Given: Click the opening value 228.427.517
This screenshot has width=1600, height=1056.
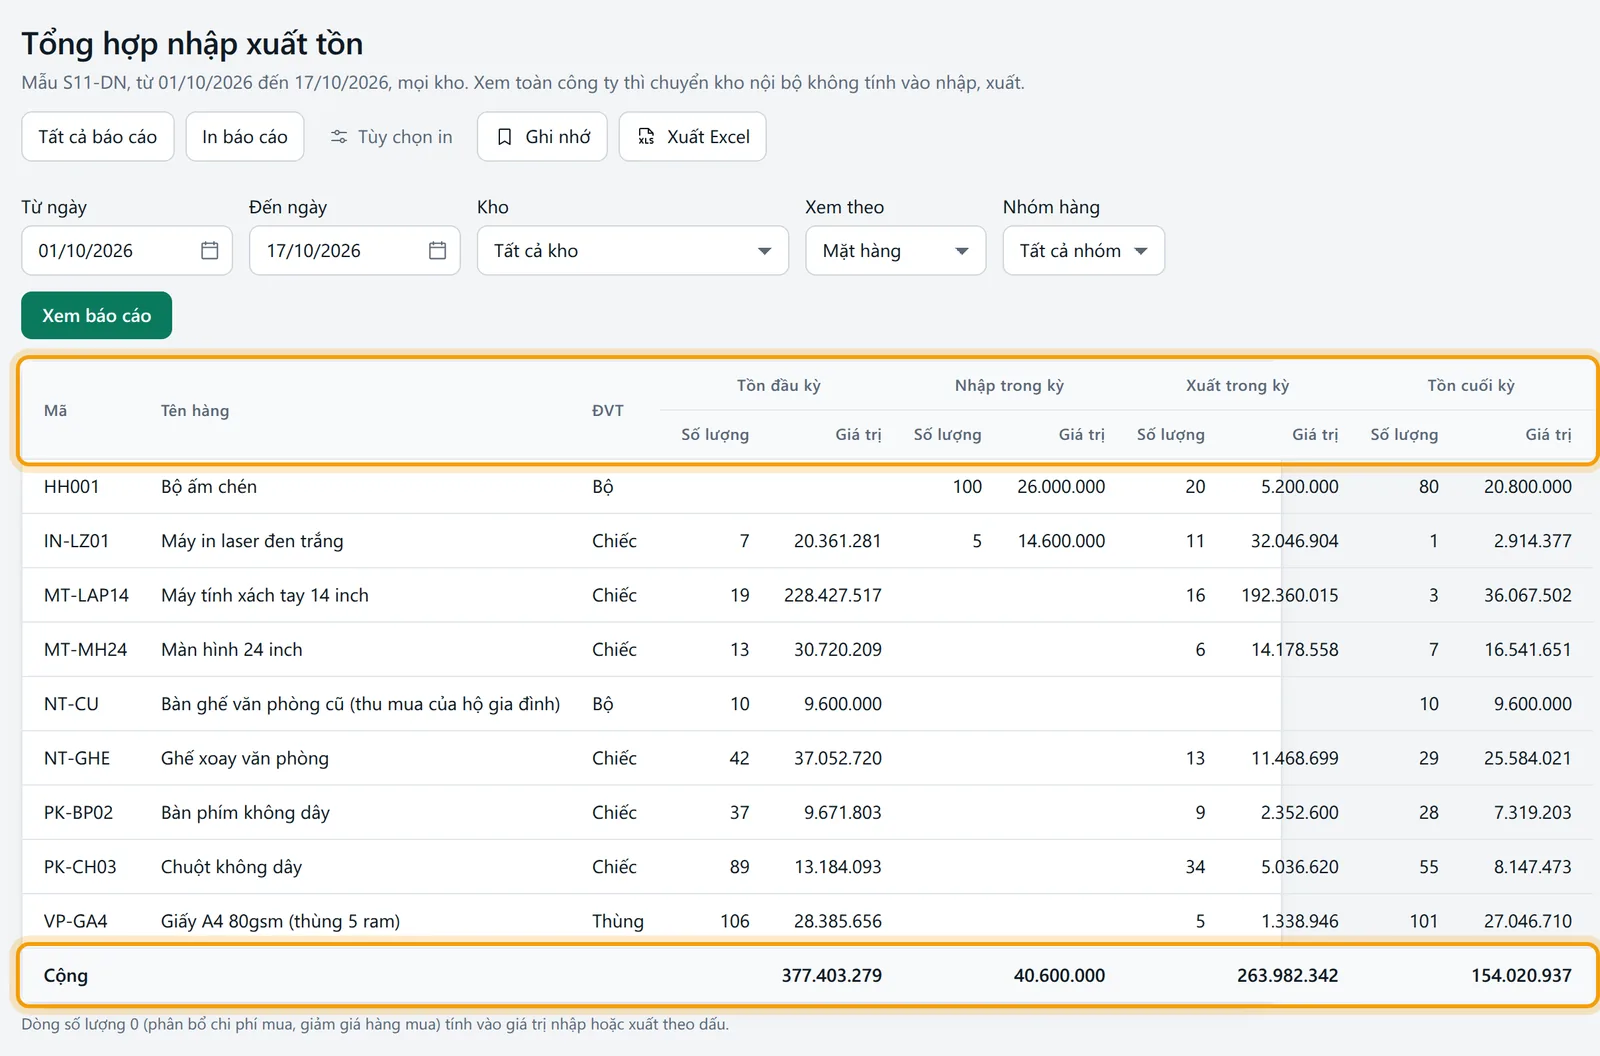Looking at the screenshot, I should 833,595.
